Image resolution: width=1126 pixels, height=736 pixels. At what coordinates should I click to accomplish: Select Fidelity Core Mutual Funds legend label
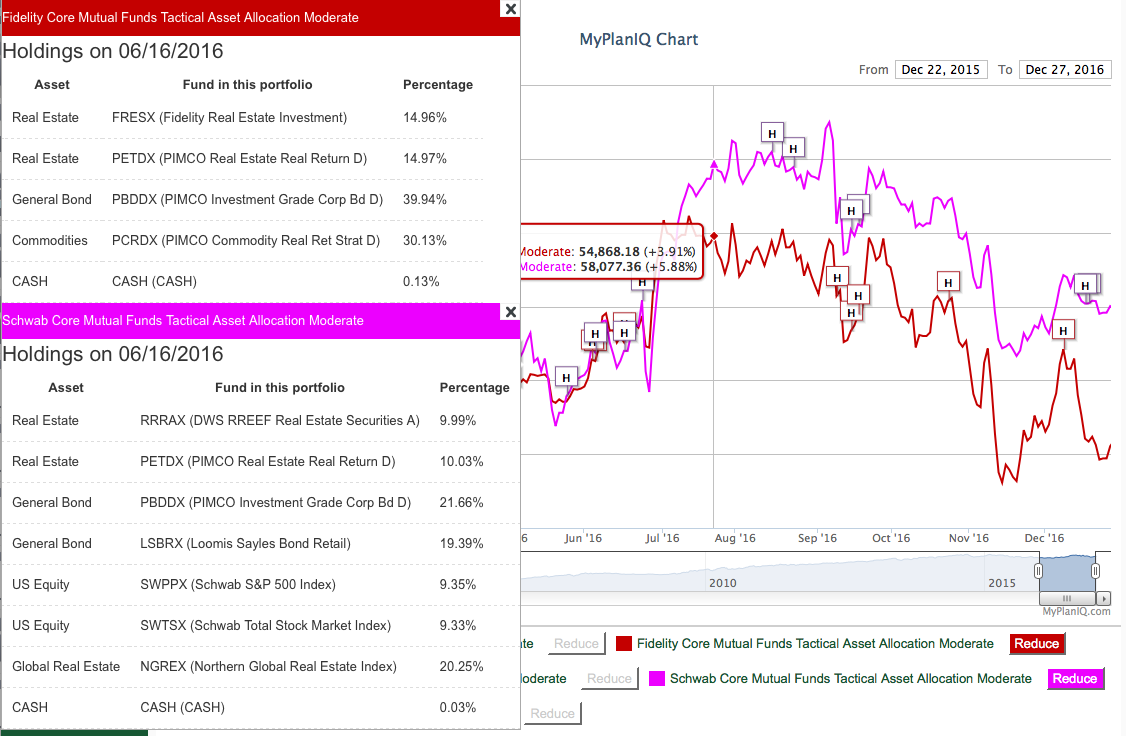tap(815, 643)
